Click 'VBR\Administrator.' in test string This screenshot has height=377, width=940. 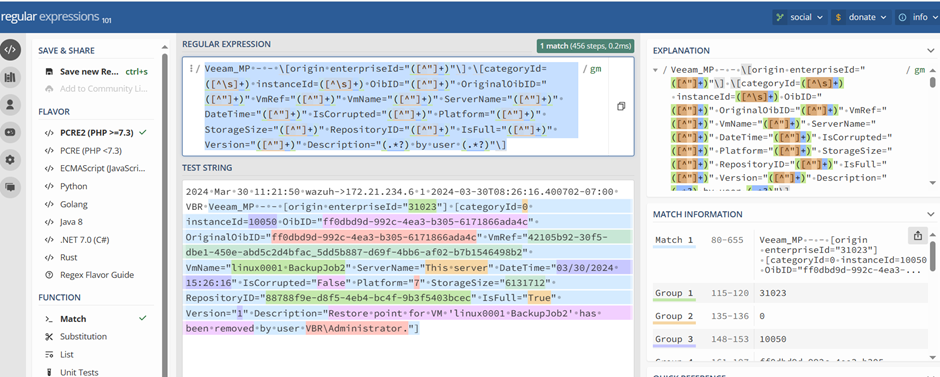click(x=357, y=328)
